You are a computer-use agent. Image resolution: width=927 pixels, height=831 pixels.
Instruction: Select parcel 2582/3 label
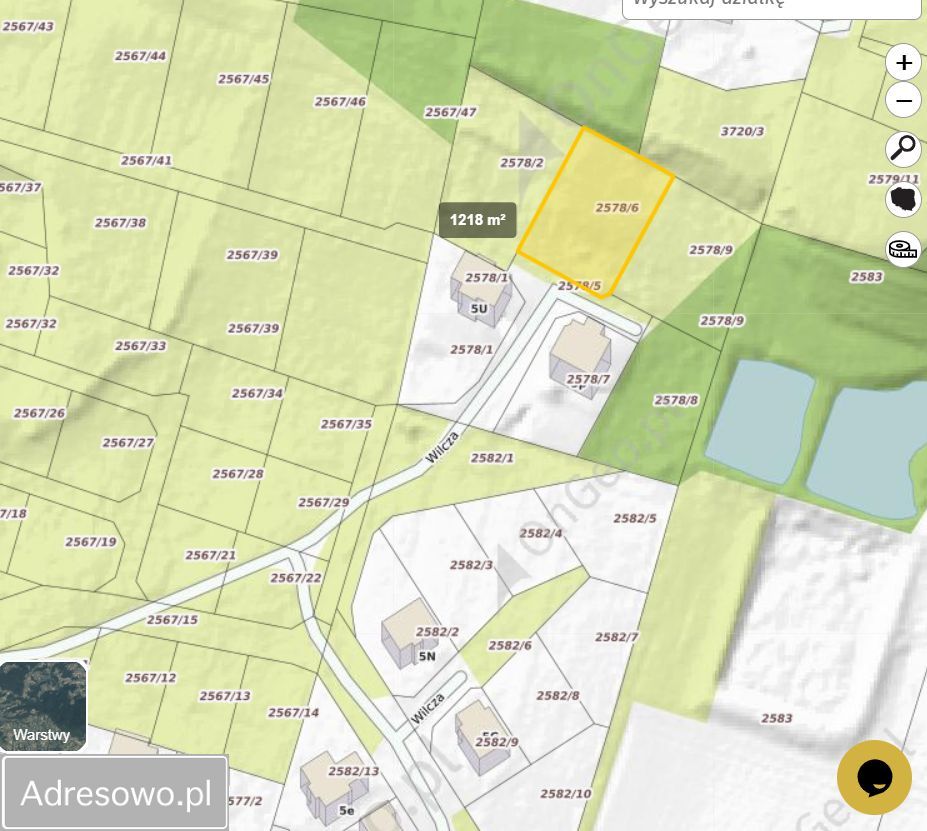[x=471, y=565]
